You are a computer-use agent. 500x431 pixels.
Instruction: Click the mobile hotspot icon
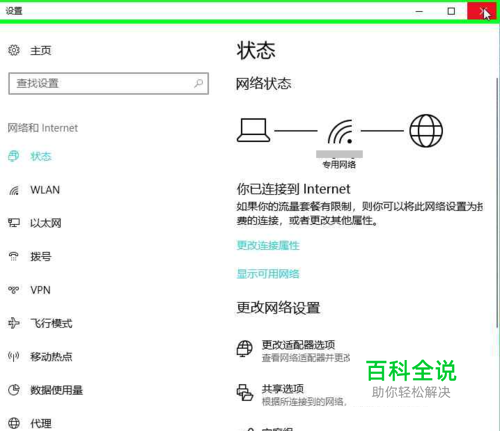pos(14,356)
